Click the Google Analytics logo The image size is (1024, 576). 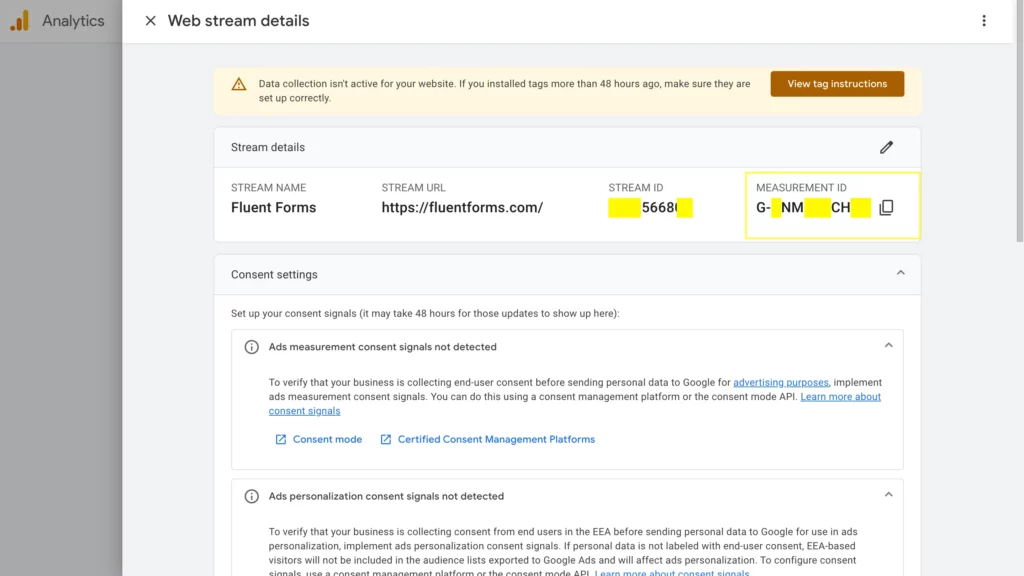20,21
